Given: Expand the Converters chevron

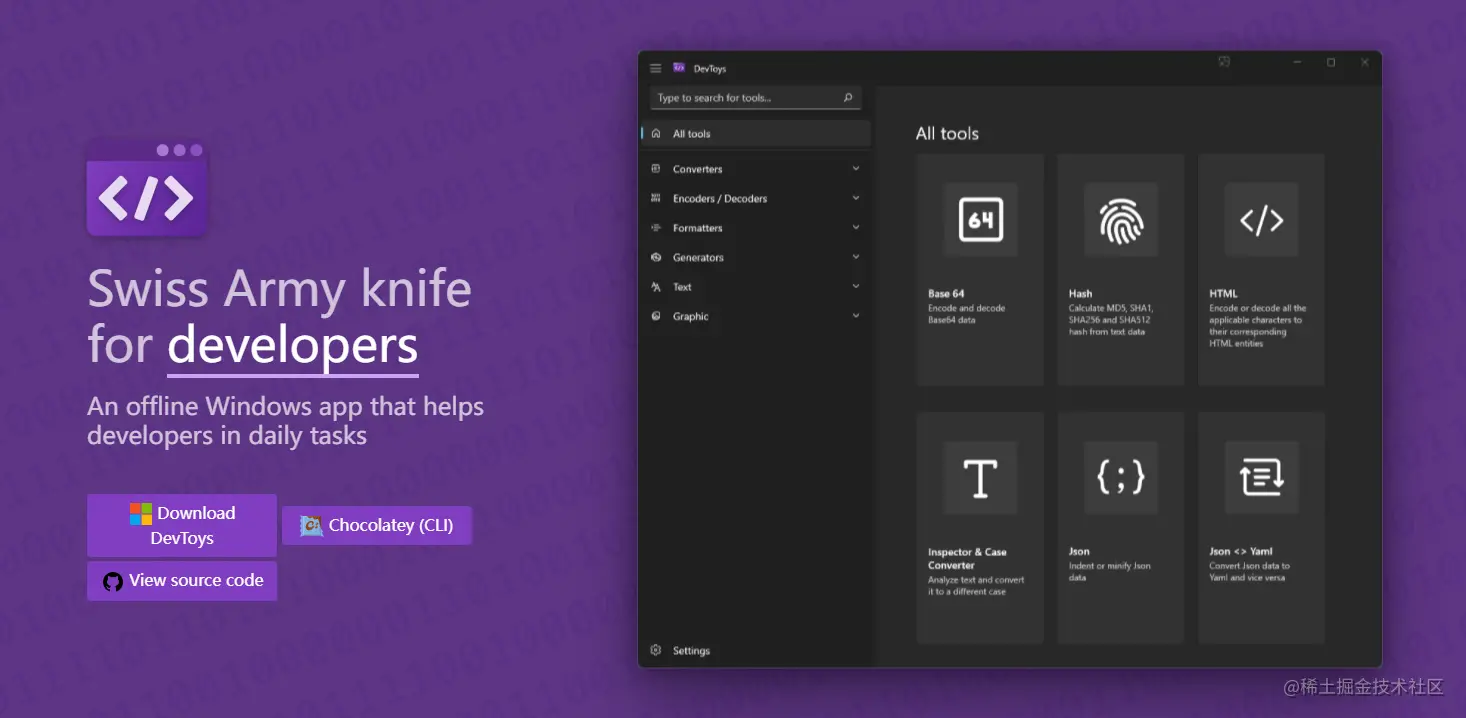Looking at the screenshot, I should [x=856, y=169].
